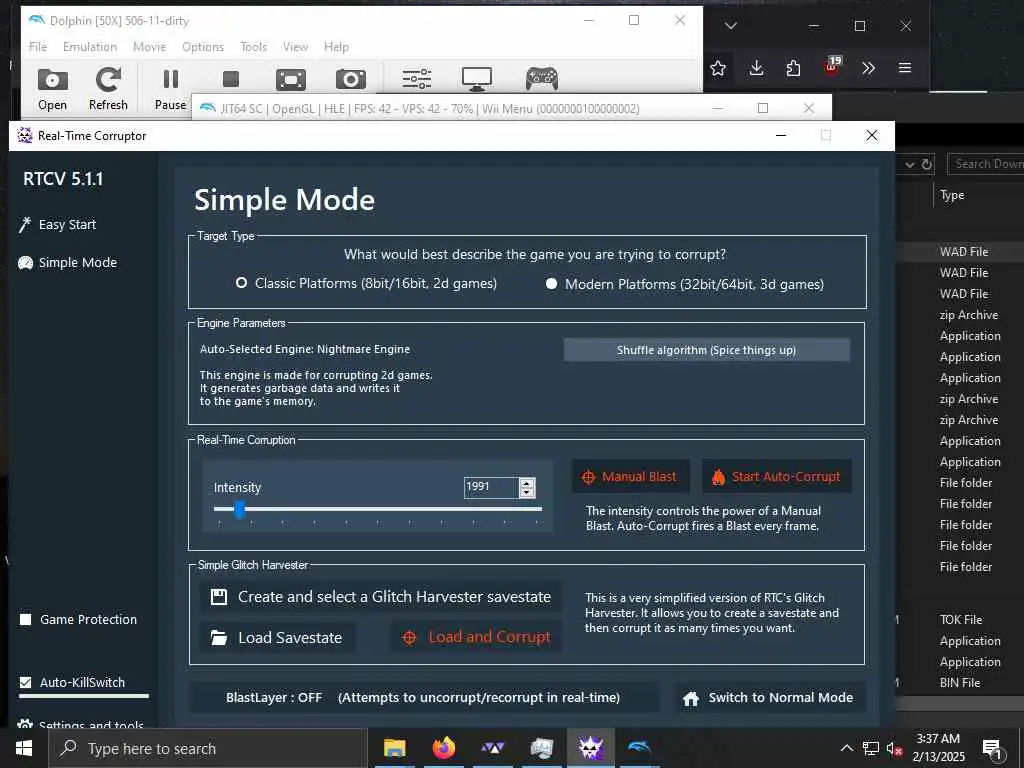This screenshot has width=1024, height=768.
Task: Click the Type column header in Explorer
Action: coord(952,195)
